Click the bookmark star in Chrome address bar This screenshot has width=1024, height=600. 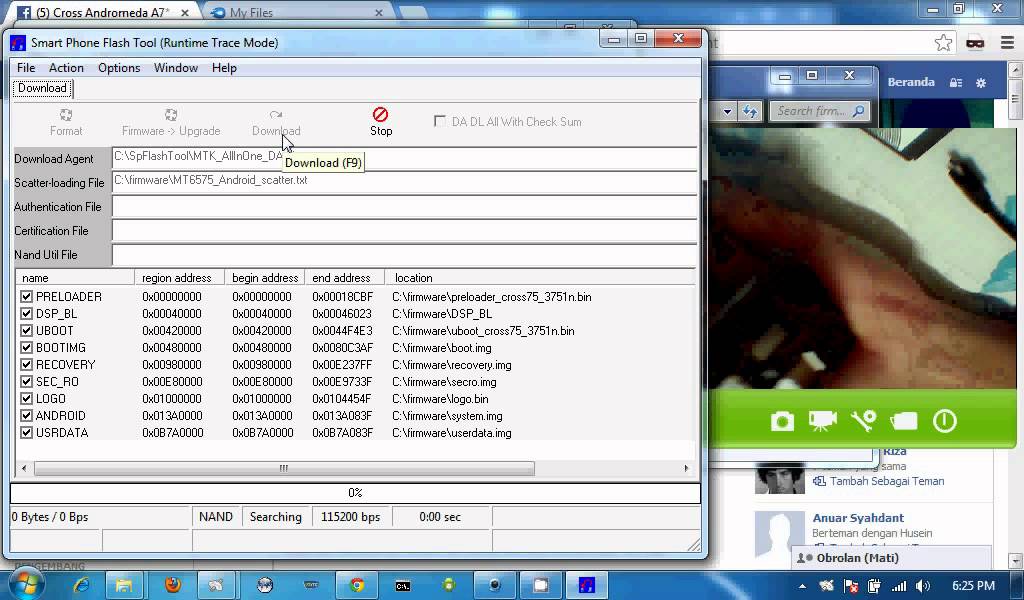942,43
